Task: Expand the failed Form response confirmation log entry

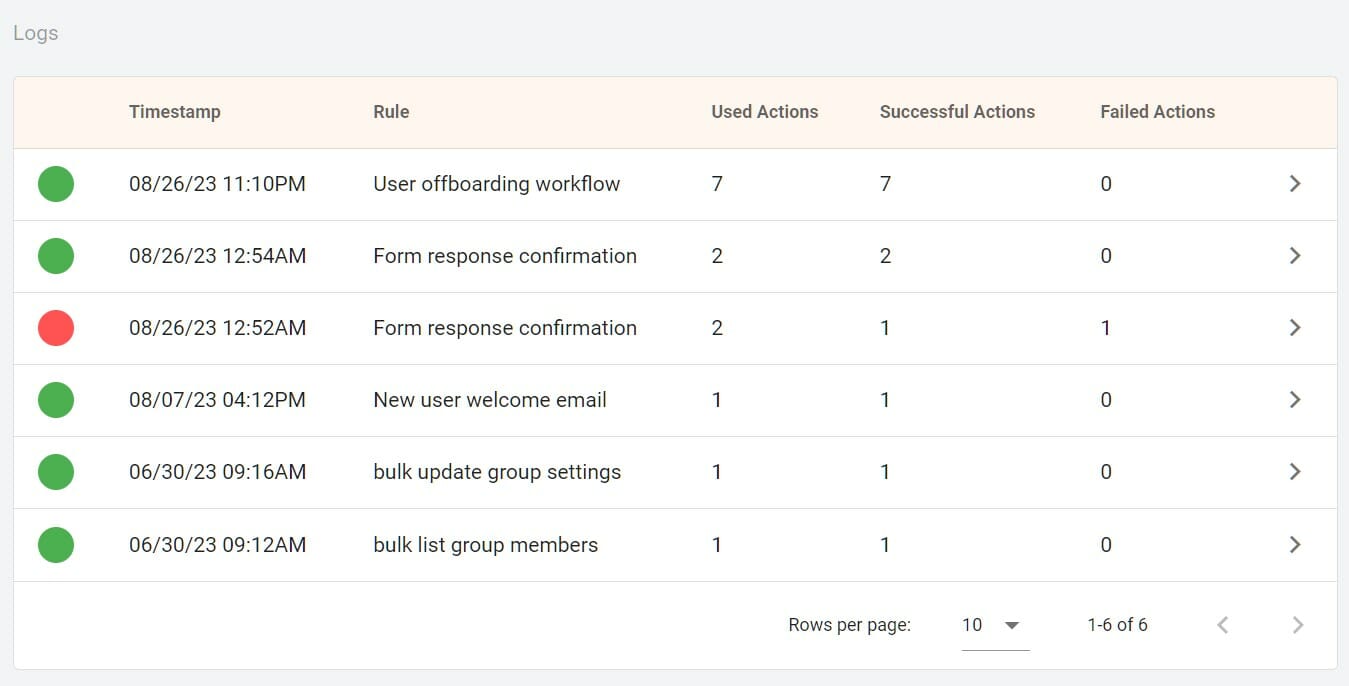Action: (x=1295, y=327)
